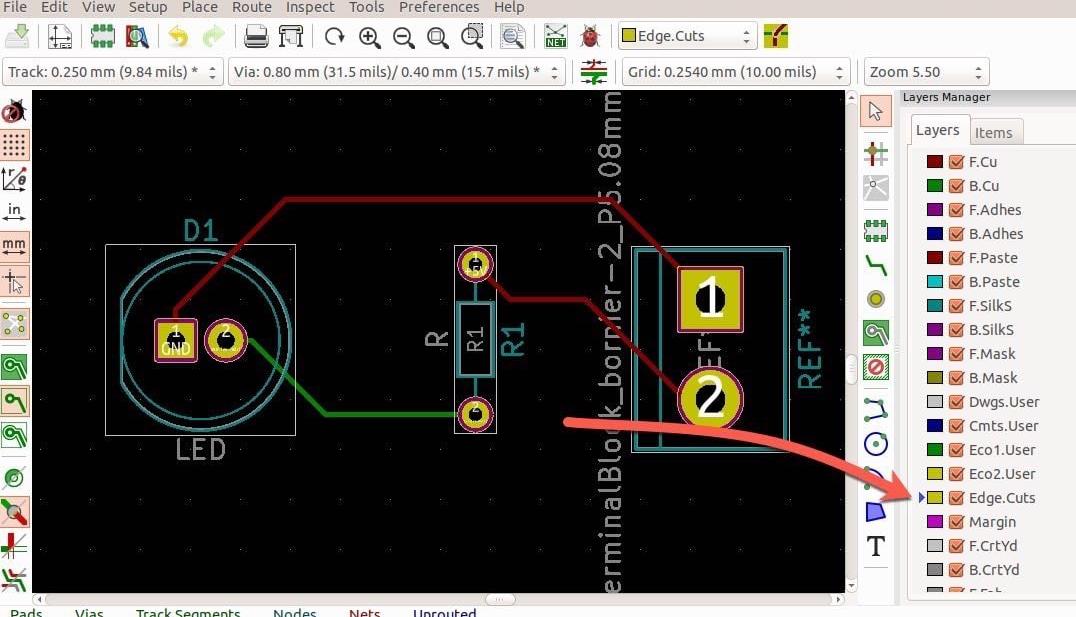
Task: Open the Route menu
Action: pos(252,7)
